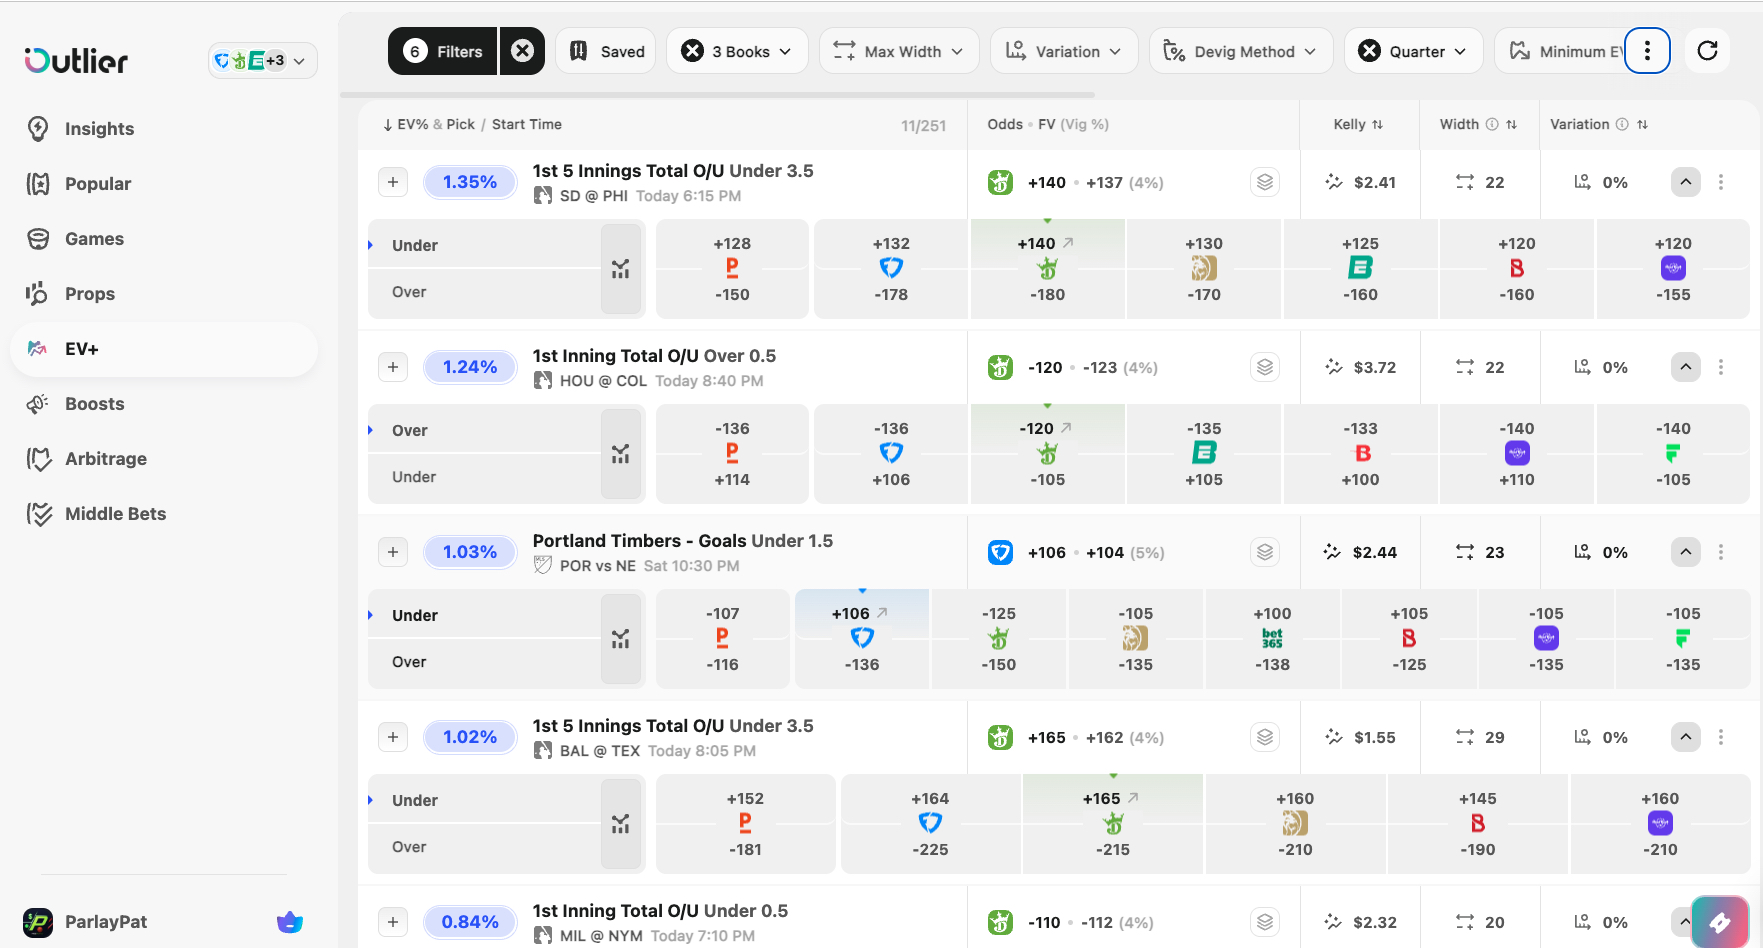Open row options for HOU @ COL bet
This screenshot has height=948, width=1763.
[x=1721, y=367]
